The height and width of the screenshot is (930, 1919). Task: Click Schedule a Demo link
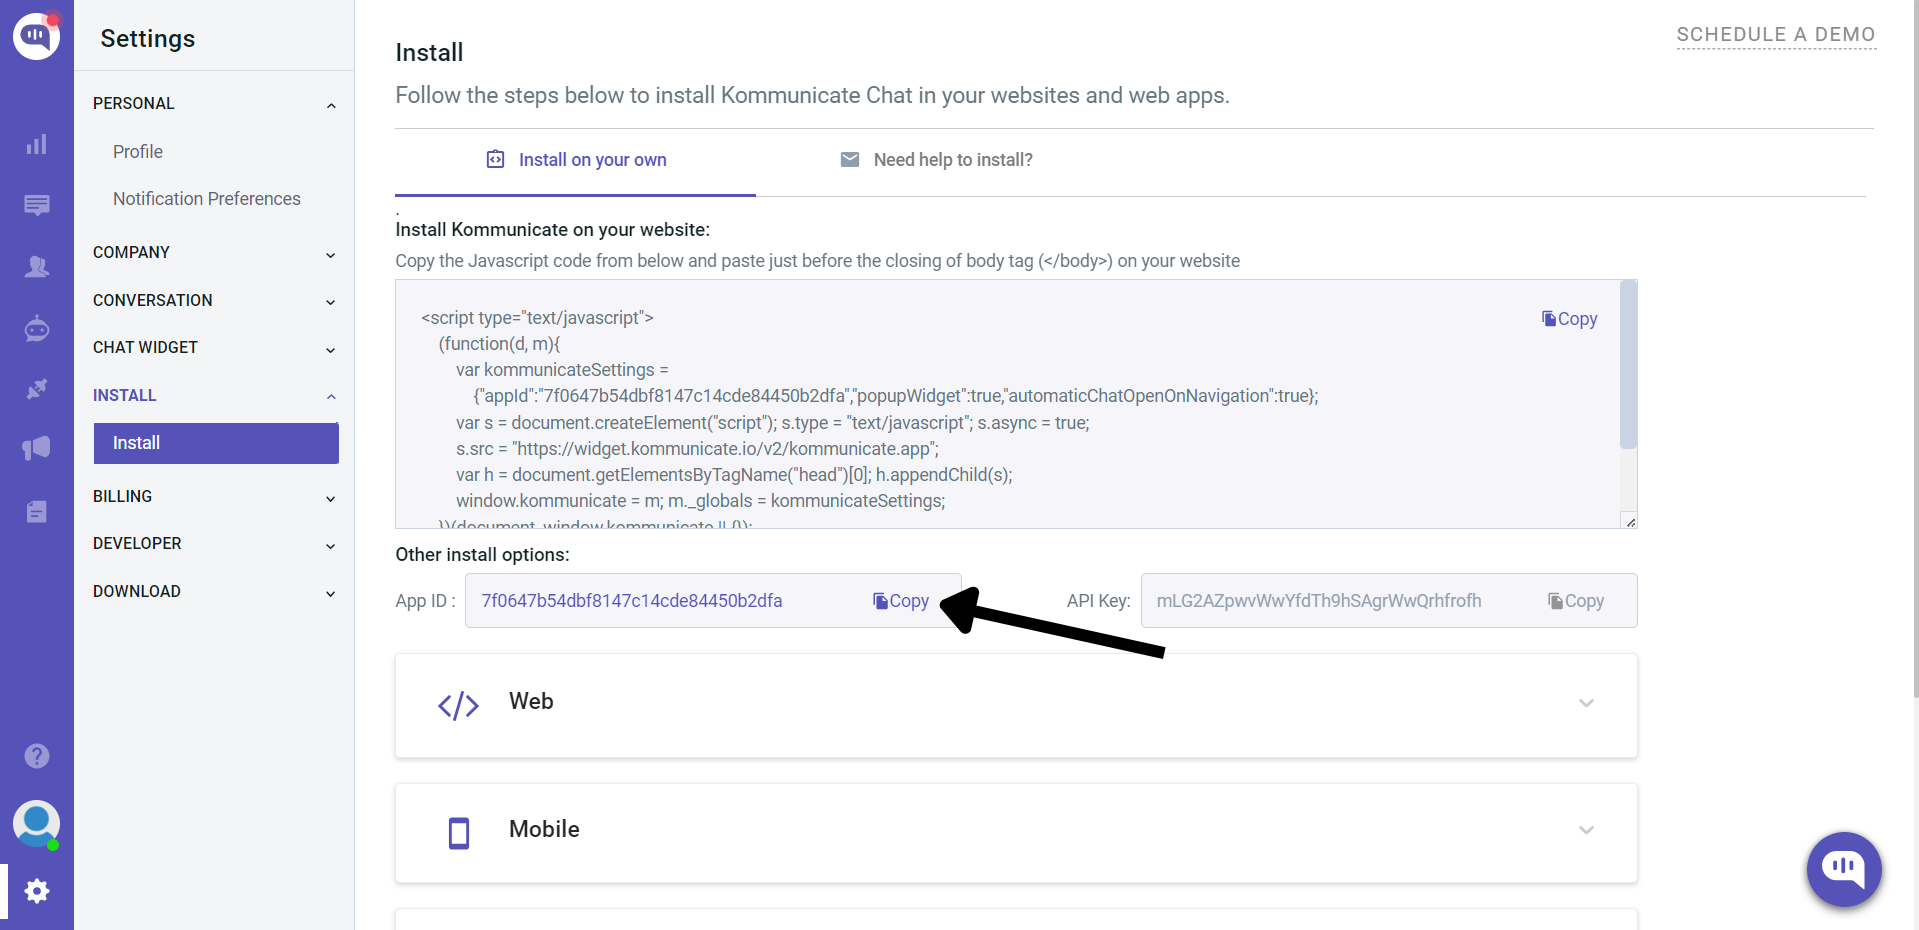(x=1776, y=35)
